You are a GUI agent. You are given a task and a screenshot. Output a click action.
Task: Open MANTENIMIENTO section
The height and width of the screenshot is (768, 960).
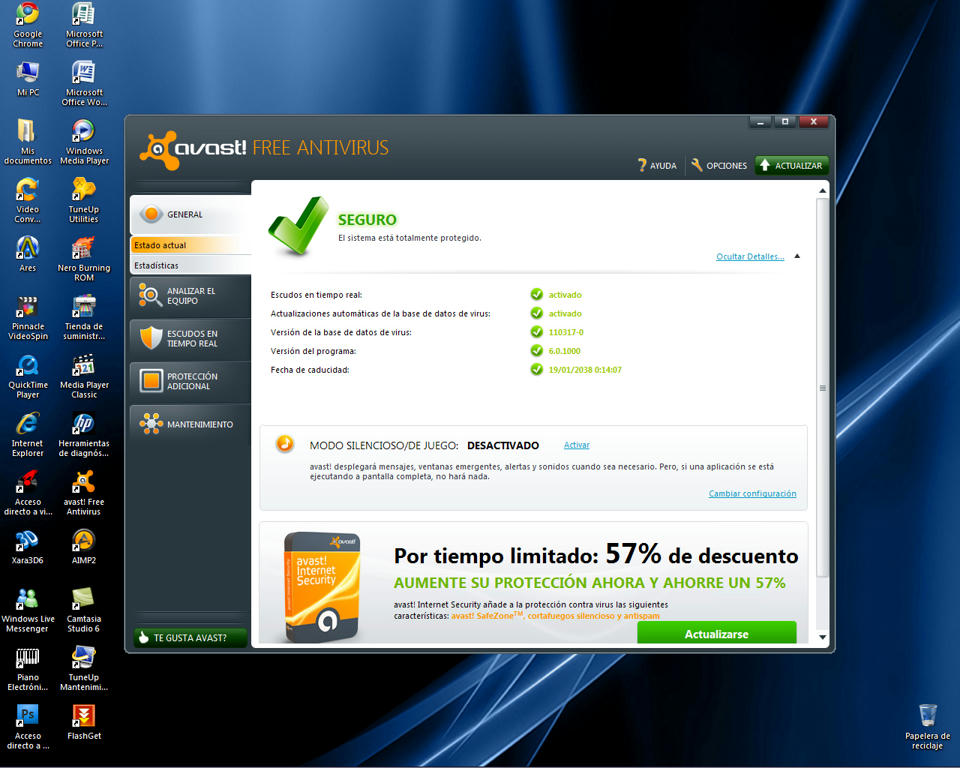tap(190, 424)
